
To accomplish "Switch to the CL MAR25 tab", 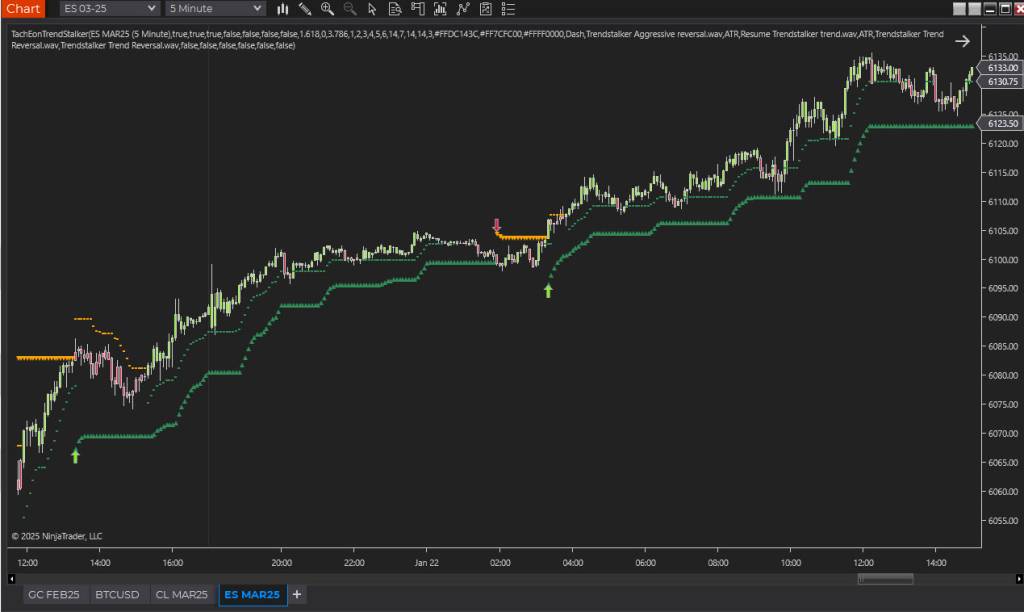I will point(182,595).
